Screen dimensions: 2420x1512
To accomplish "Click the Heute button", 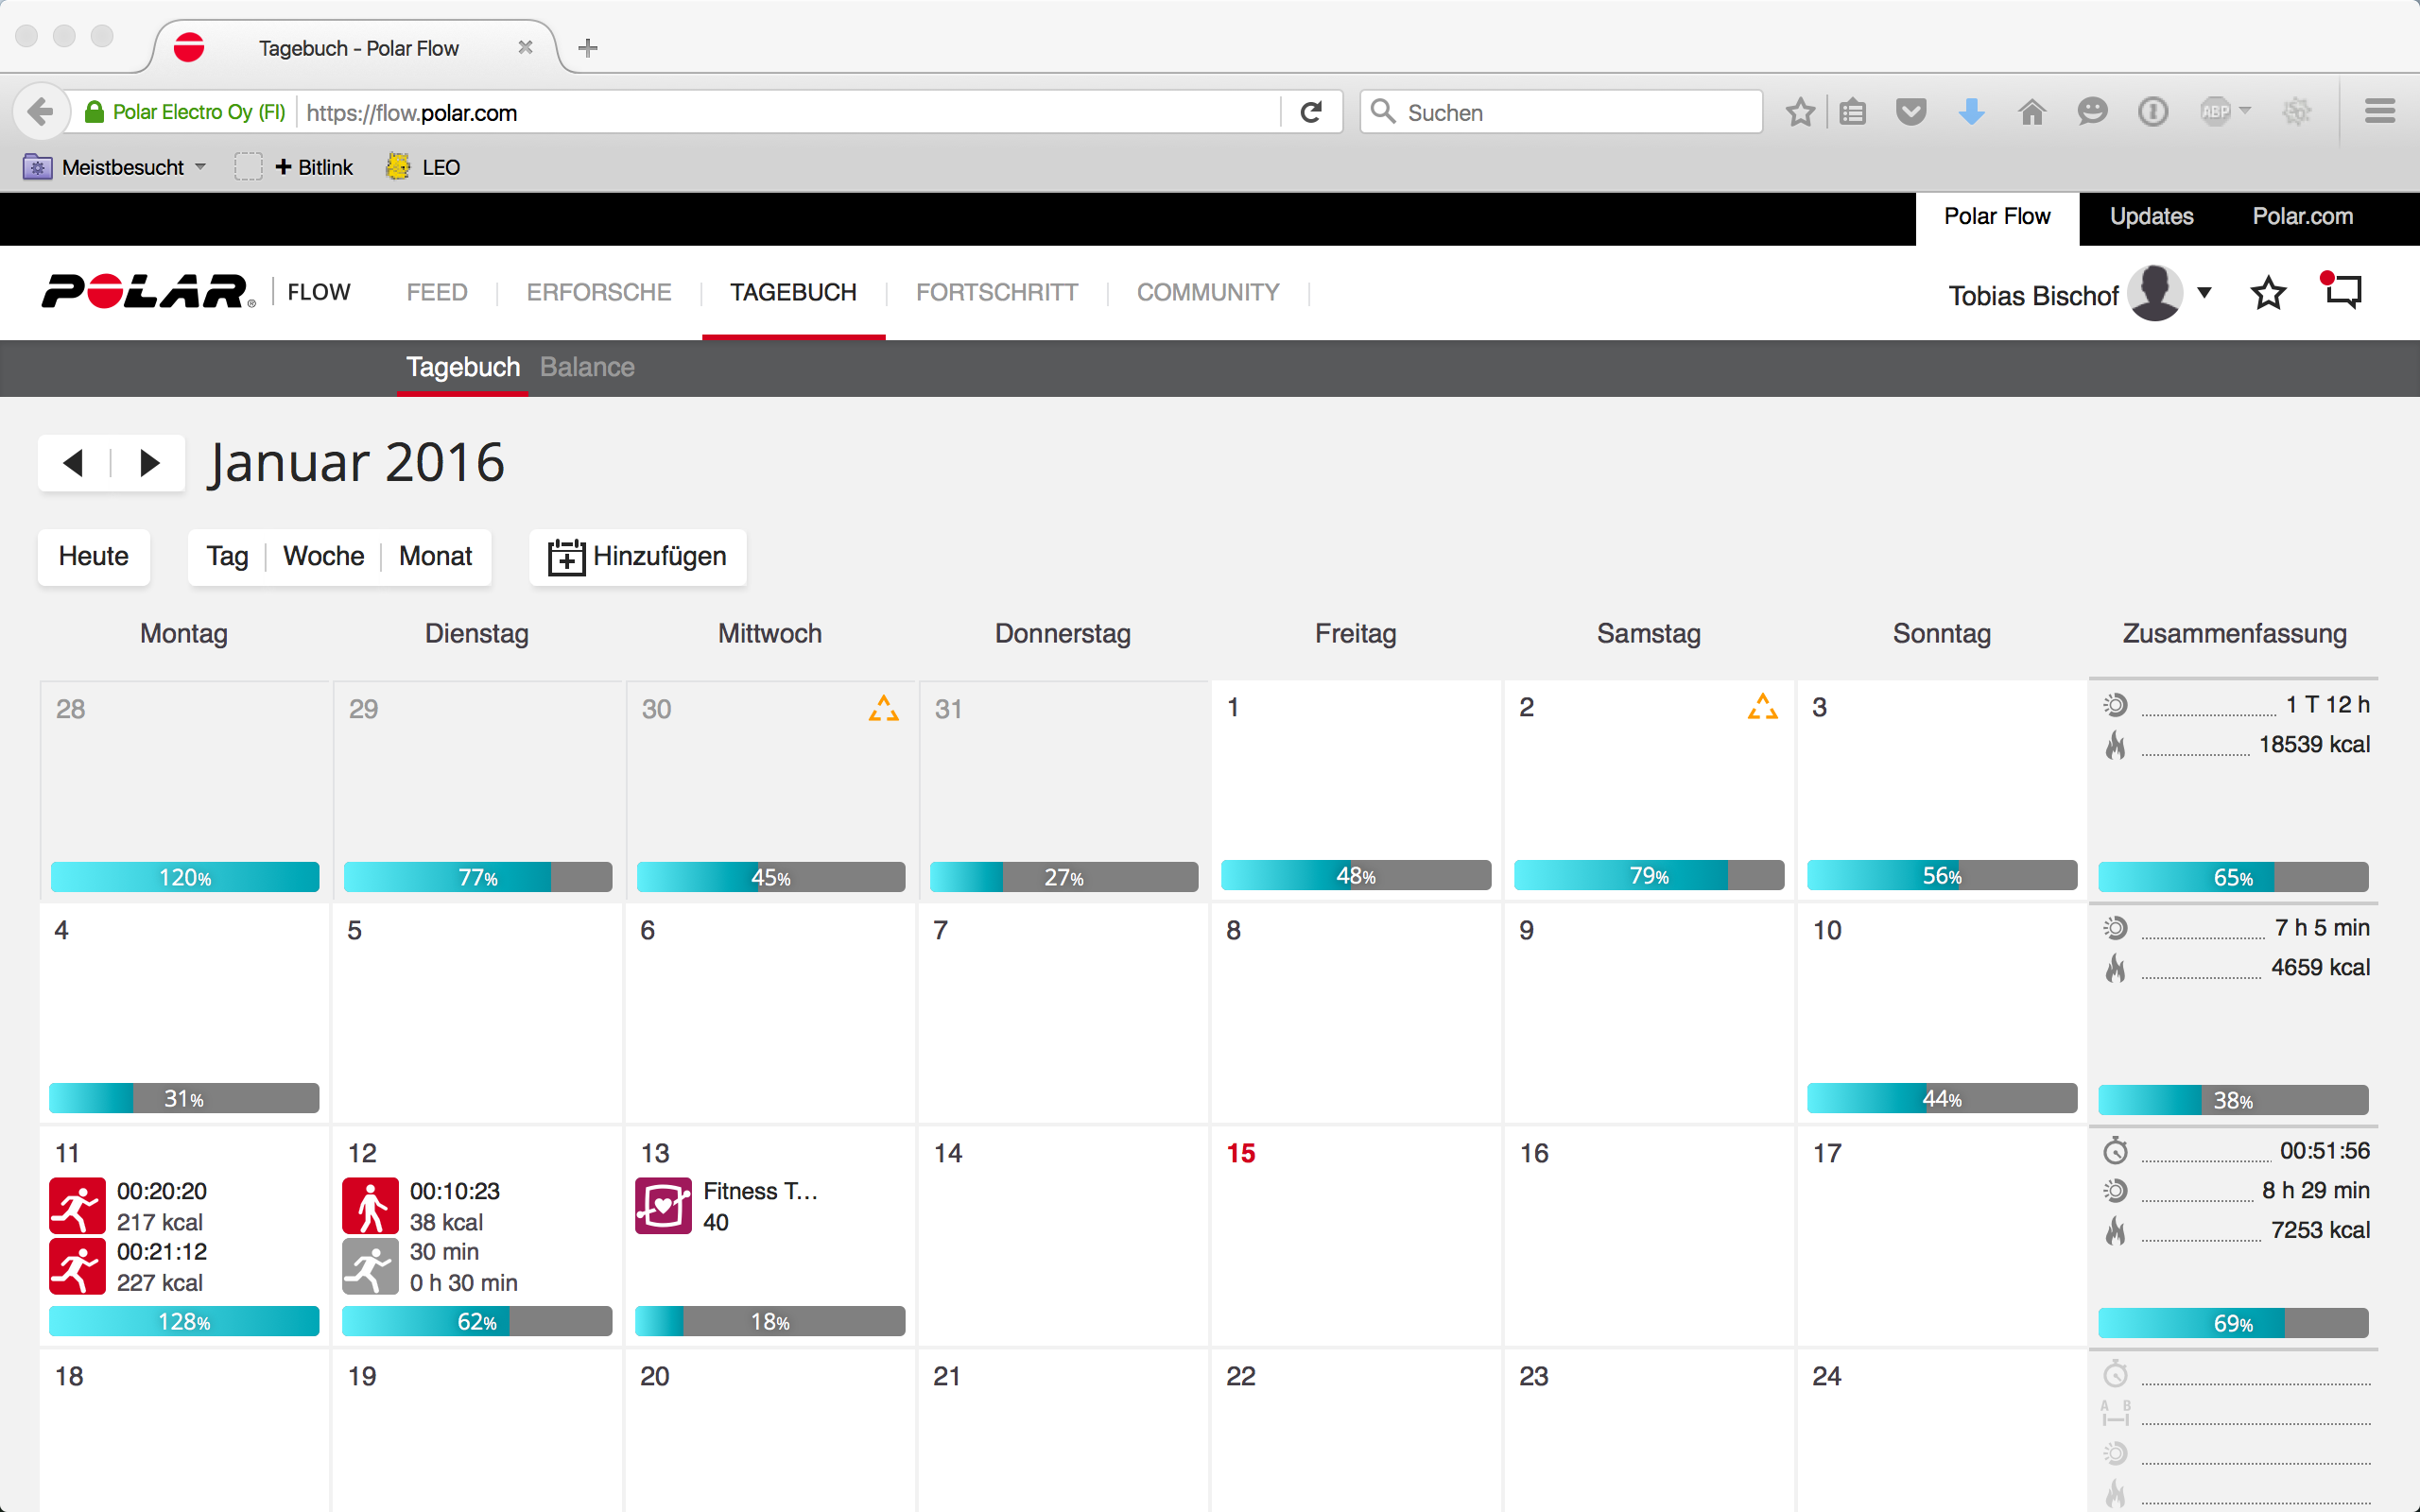I will pyautogui.click(x=94, y=556).
